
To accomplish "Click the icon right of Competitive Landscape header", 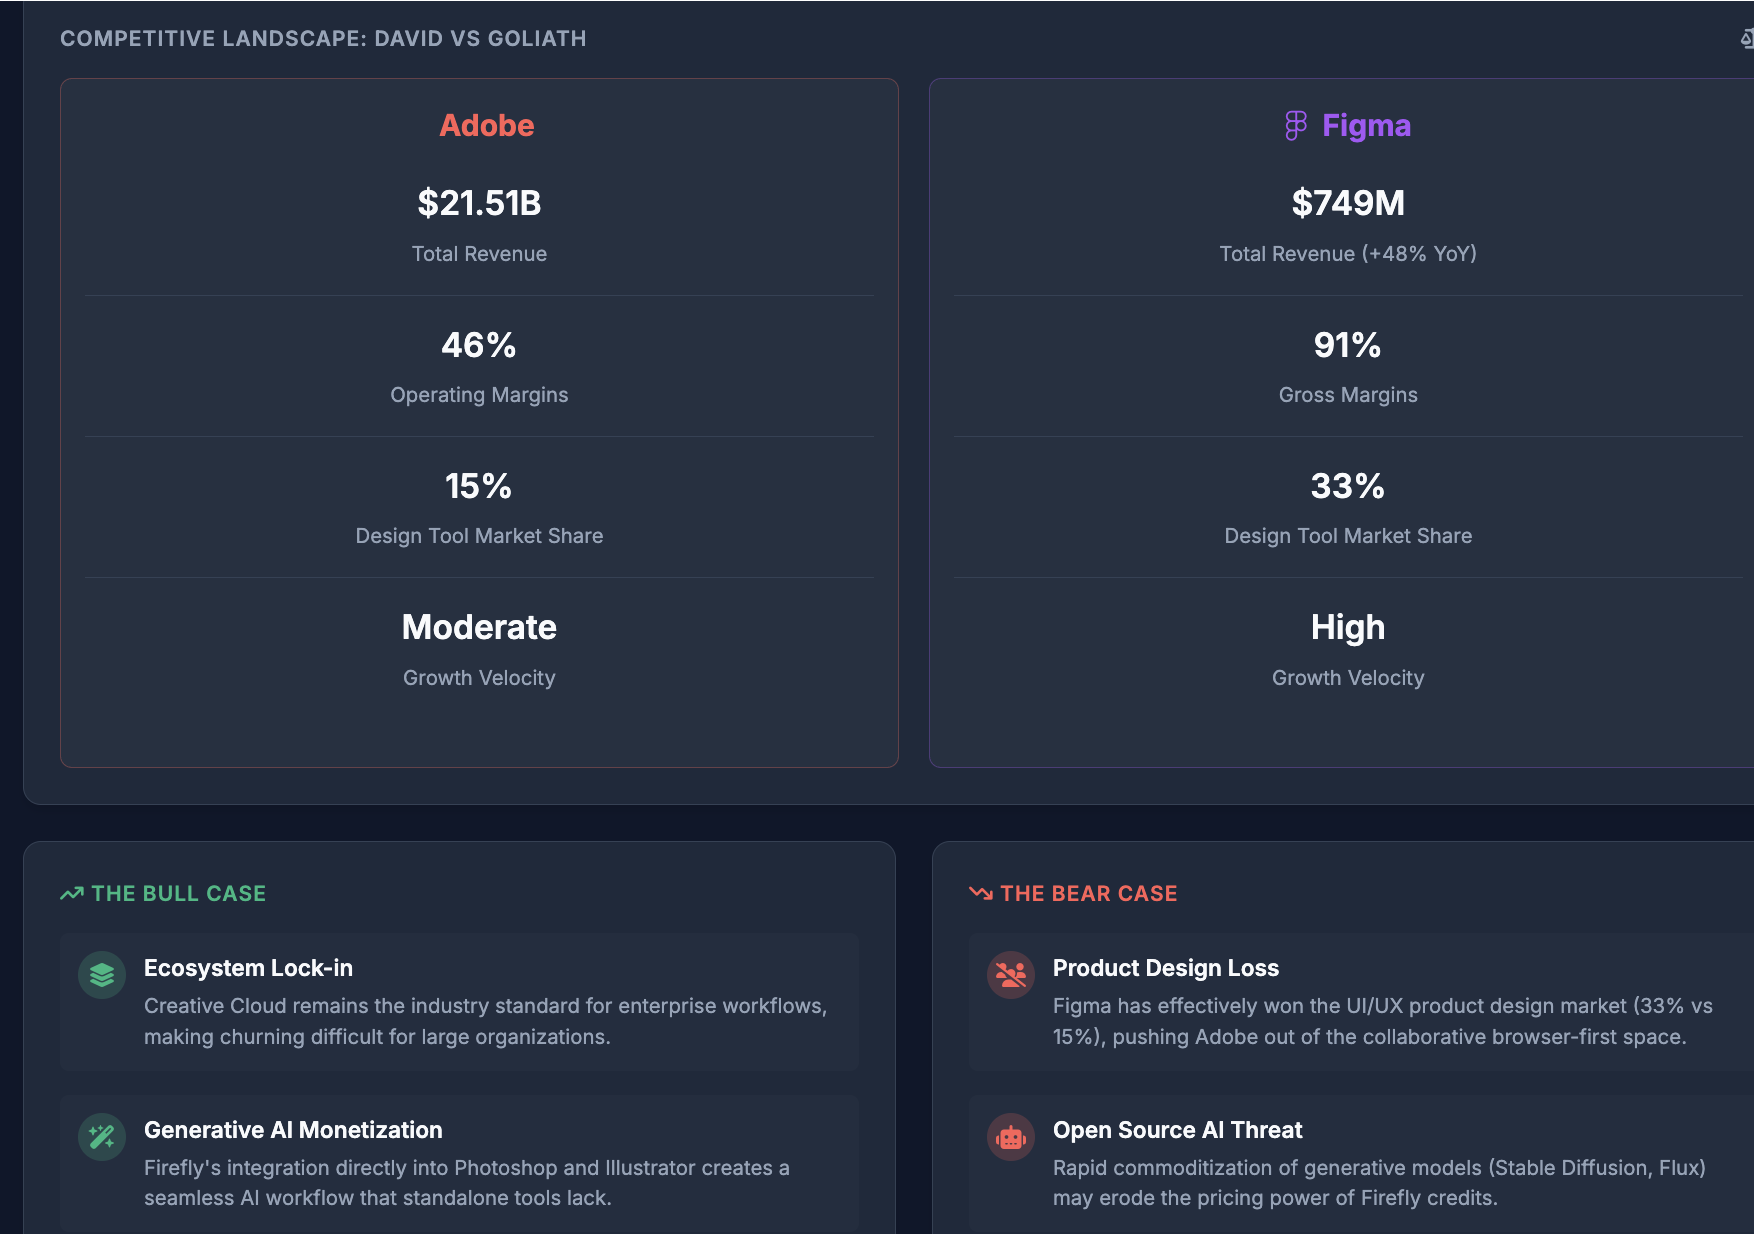I will 1746,39.
